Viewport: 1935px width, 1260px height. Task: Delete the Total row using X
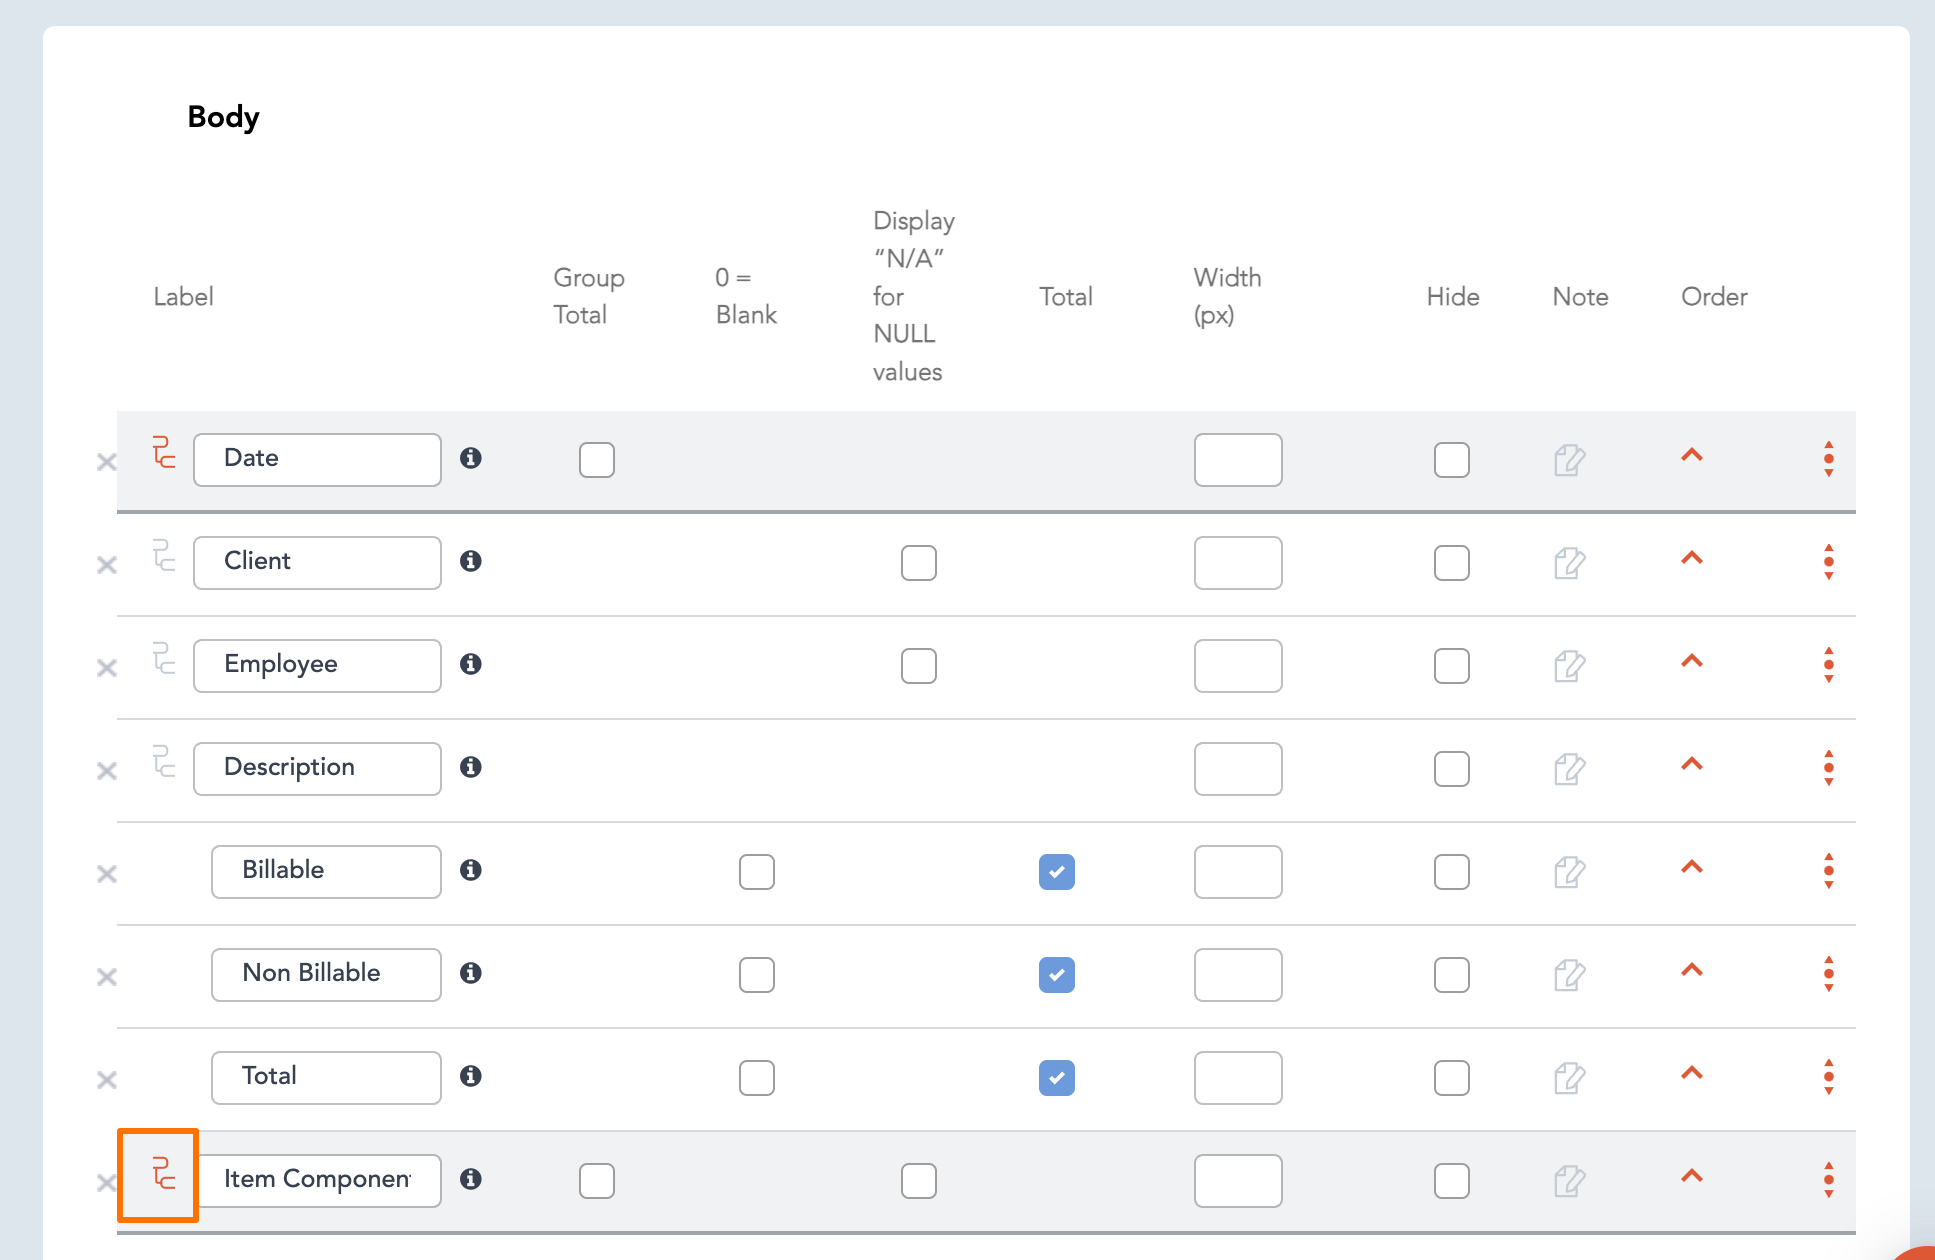click(107, 1080)
